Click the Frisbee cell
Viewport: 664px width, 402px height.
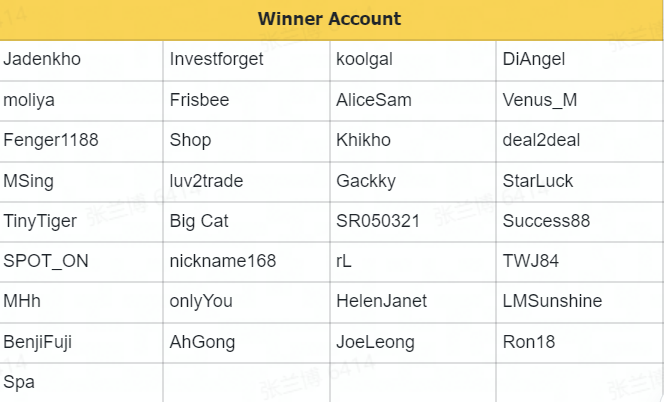199,100
